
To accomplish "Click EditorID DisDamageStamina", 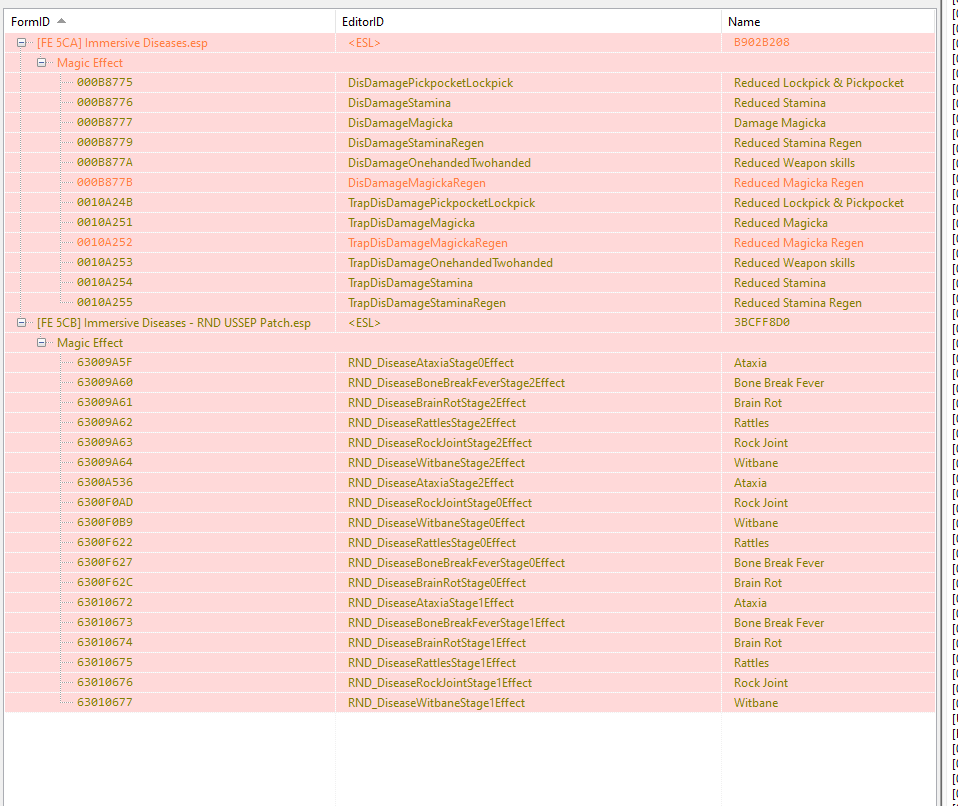I will tap(400, 103).
